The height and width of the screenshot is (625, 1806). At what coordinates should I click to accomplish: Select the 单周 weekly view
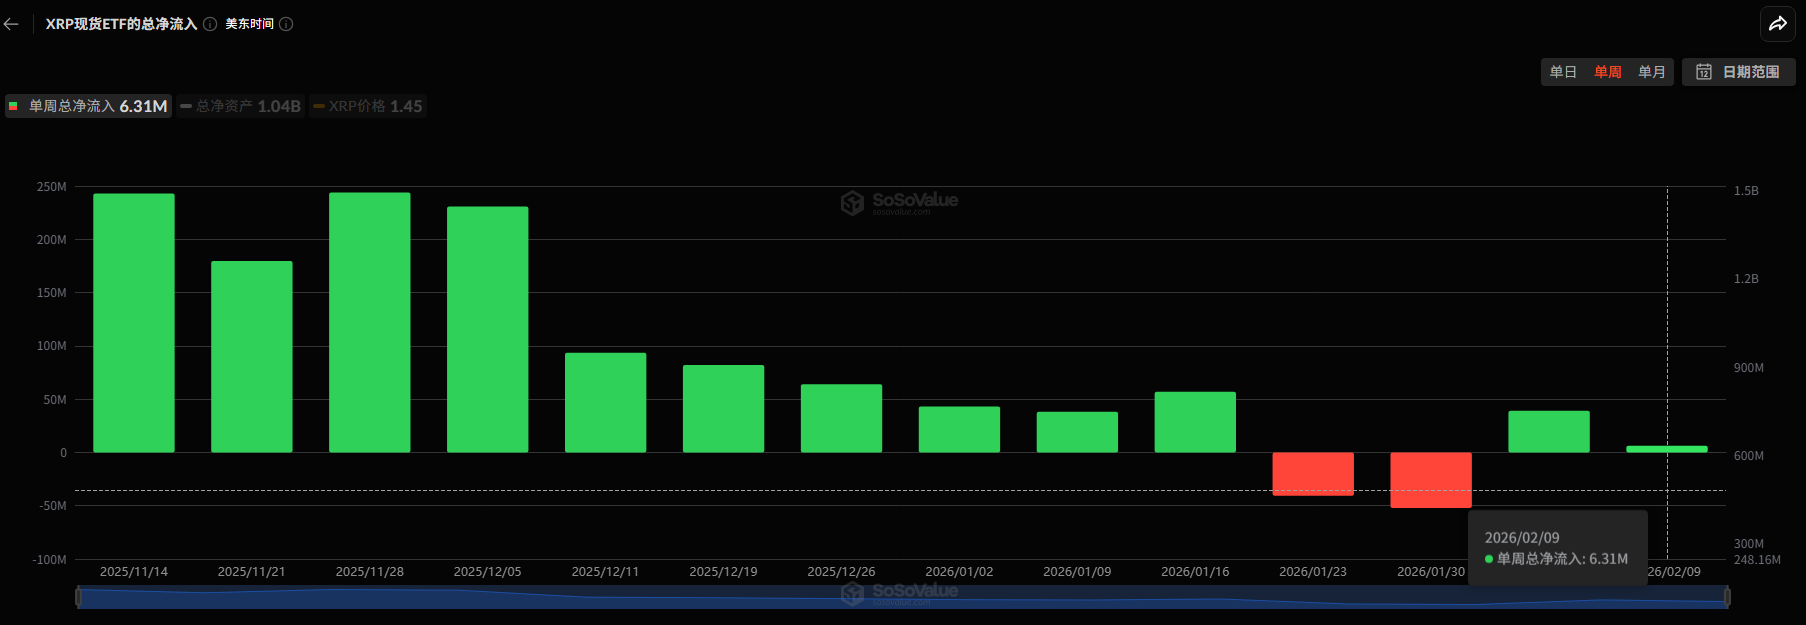[1607, 72]
